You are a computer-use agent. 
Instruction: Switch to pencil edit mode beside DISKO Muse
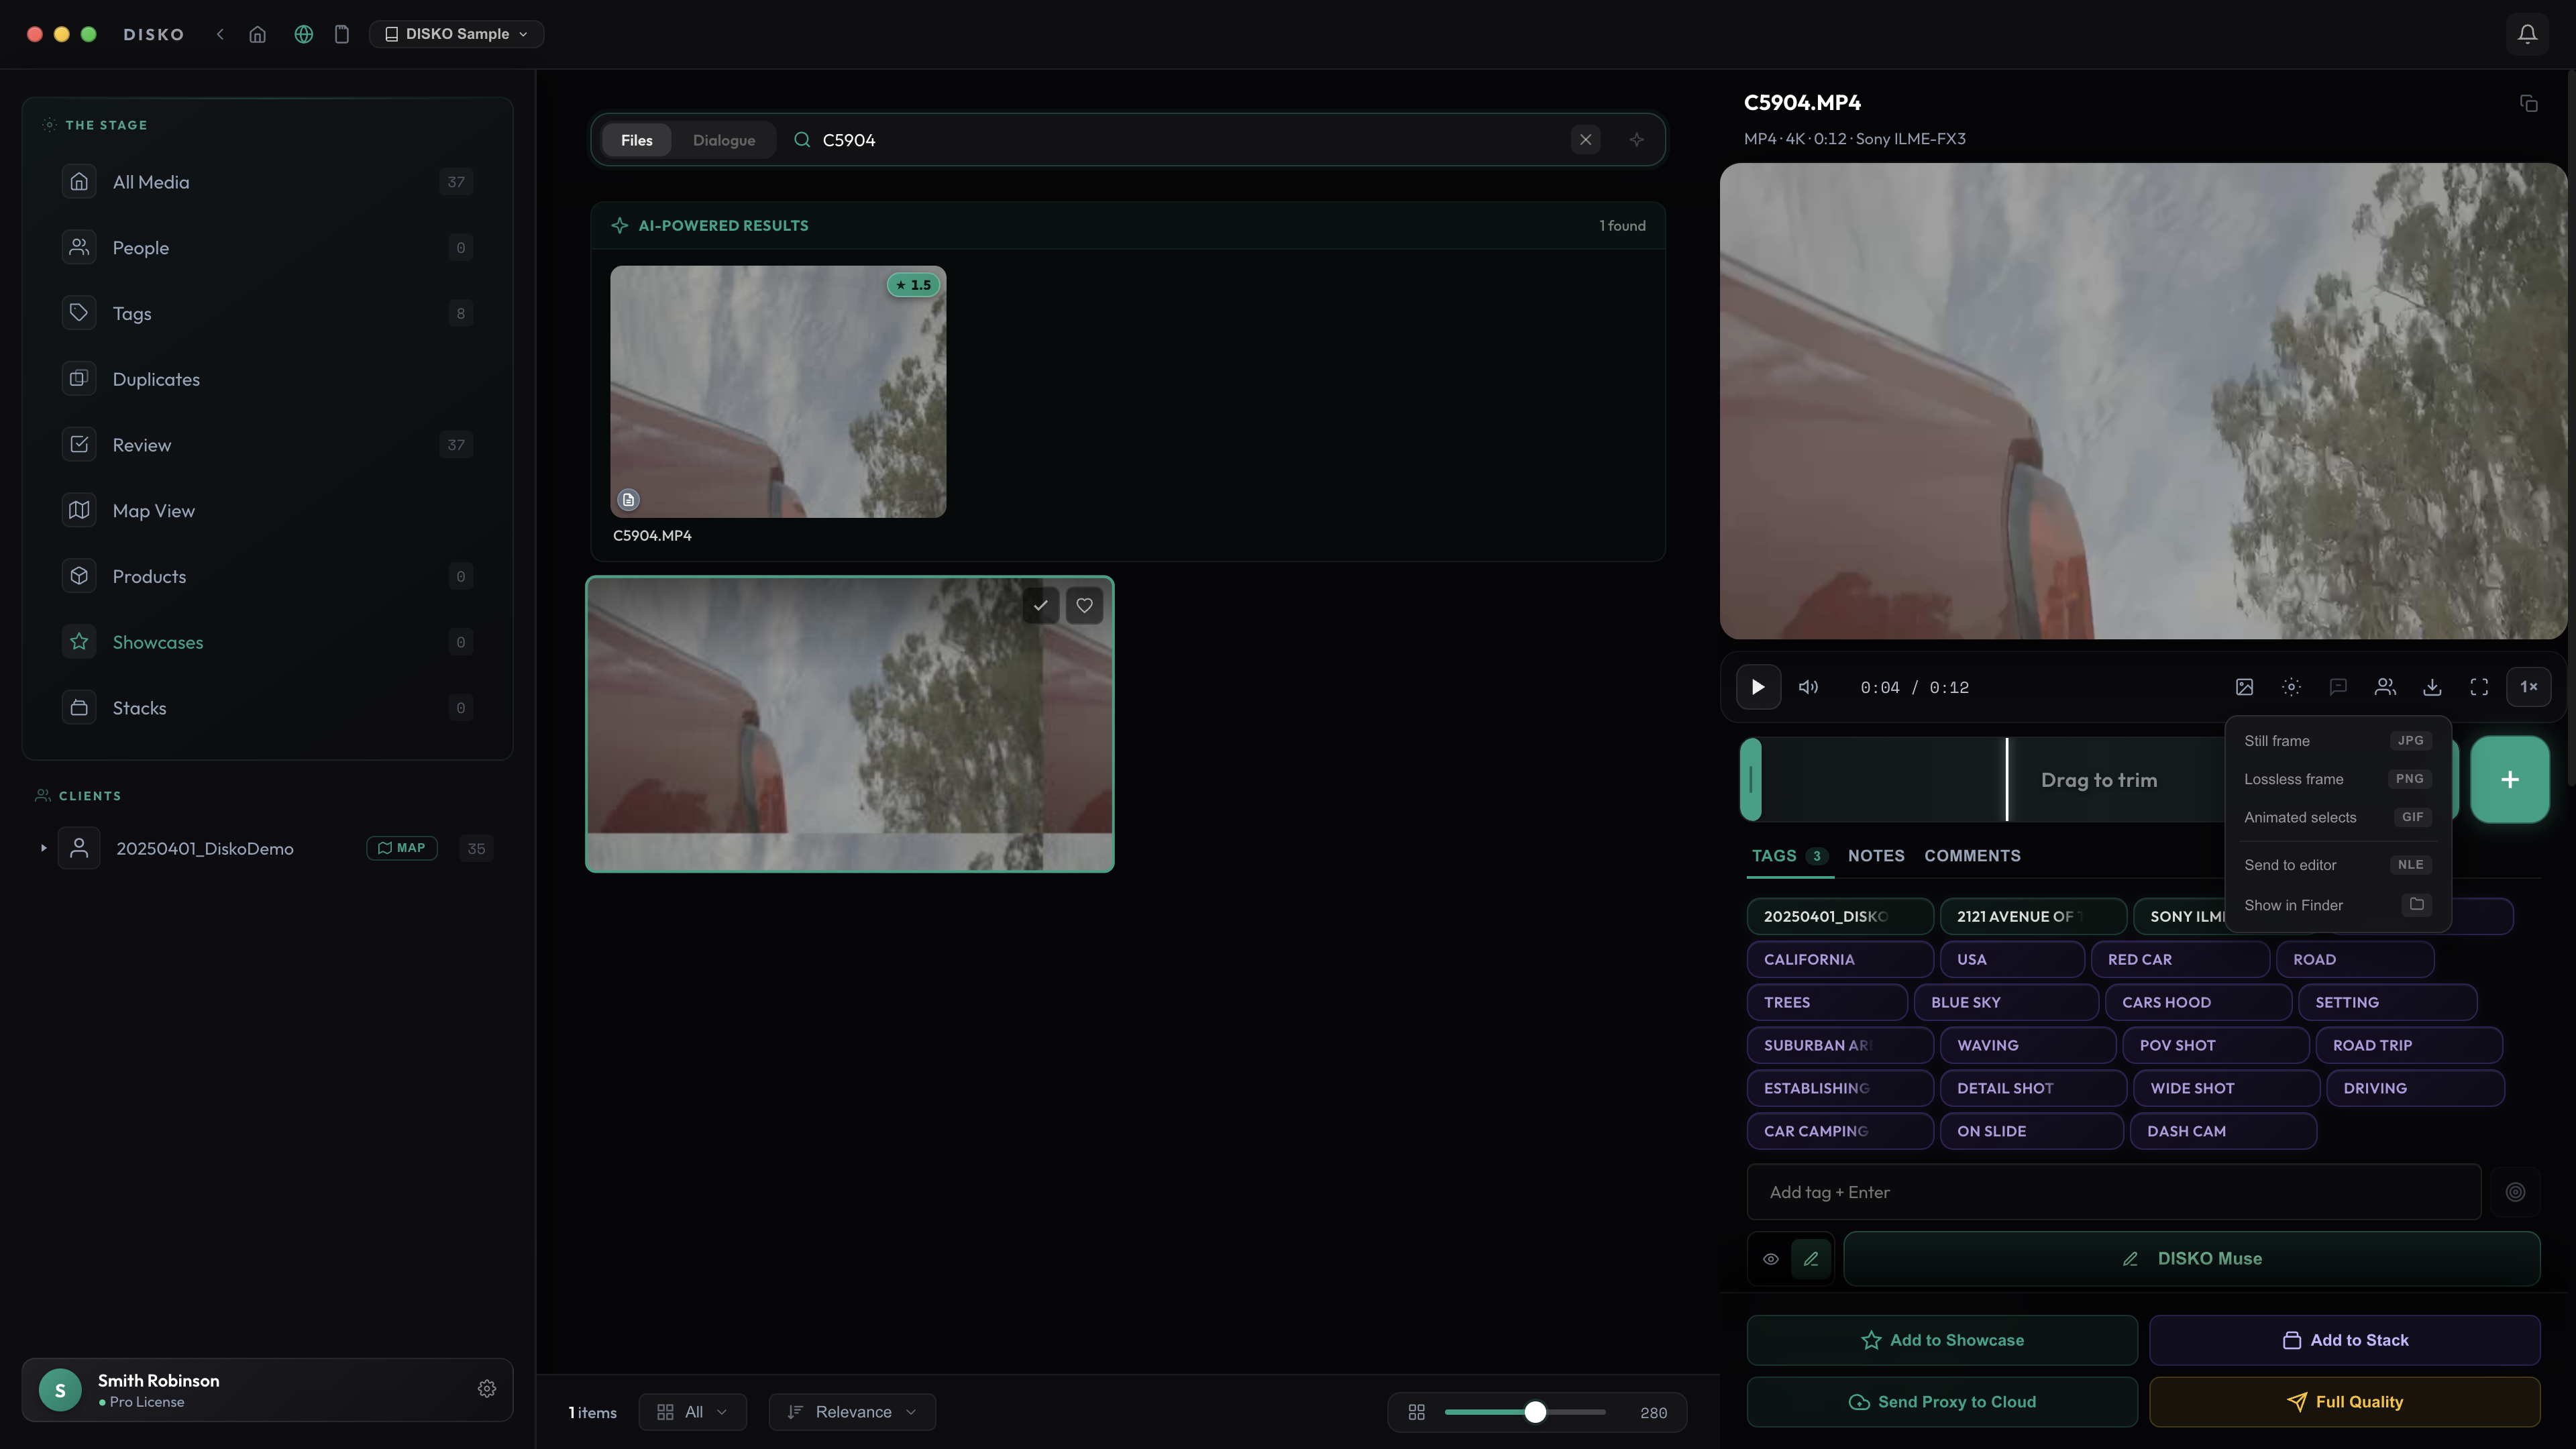[x=1811, y=1259]
